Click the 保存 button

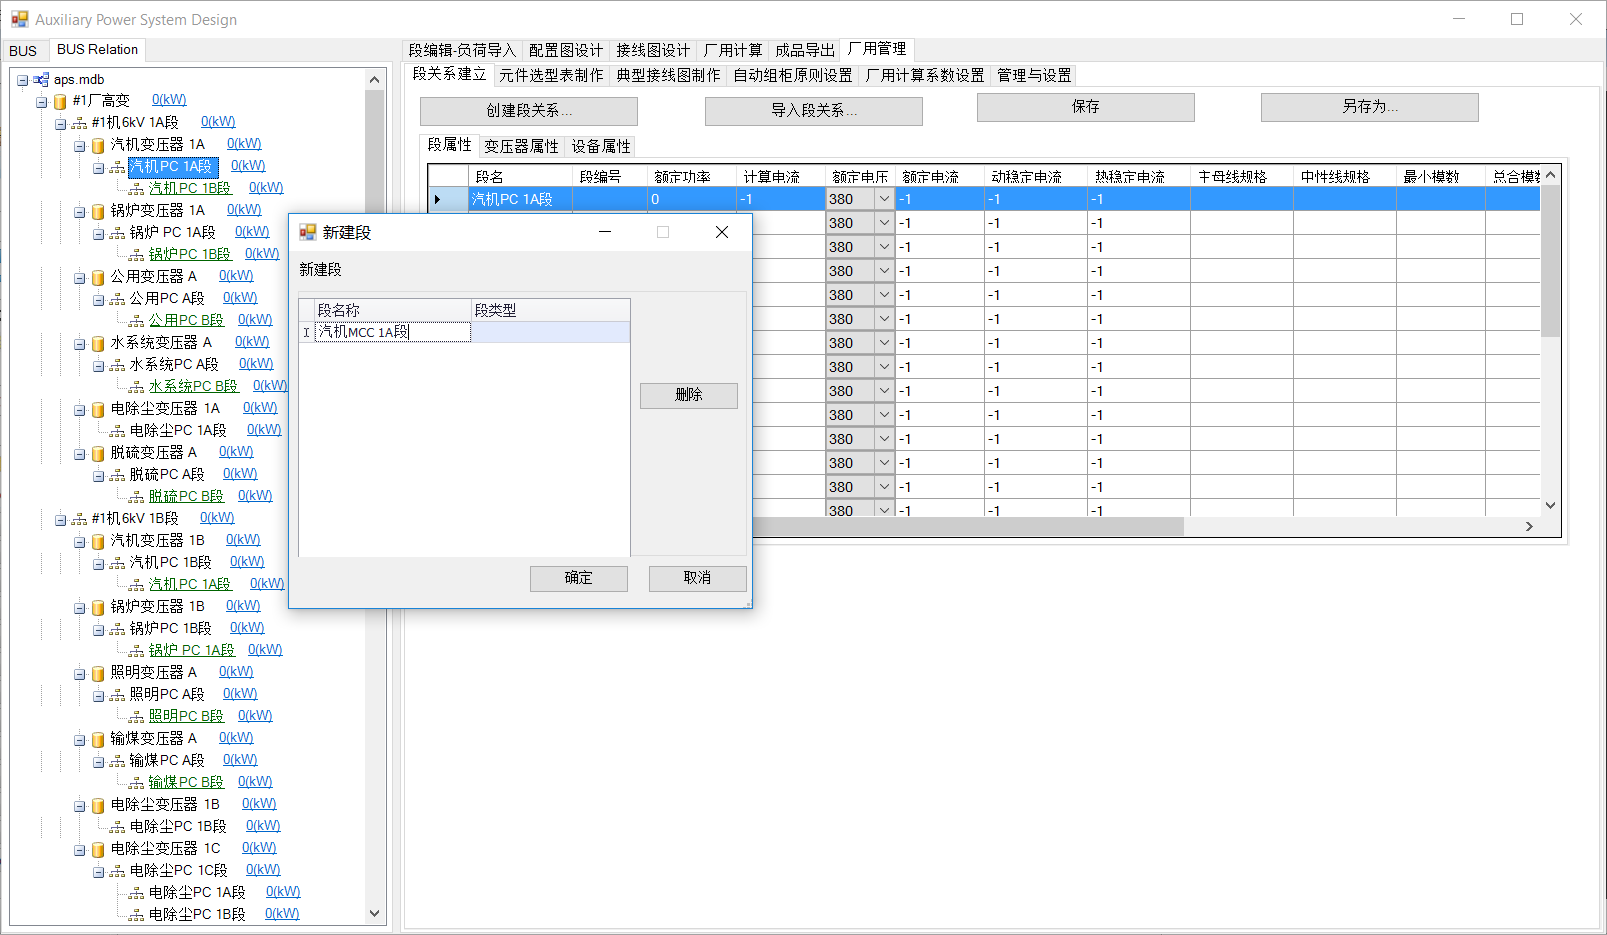point(1086,107)
